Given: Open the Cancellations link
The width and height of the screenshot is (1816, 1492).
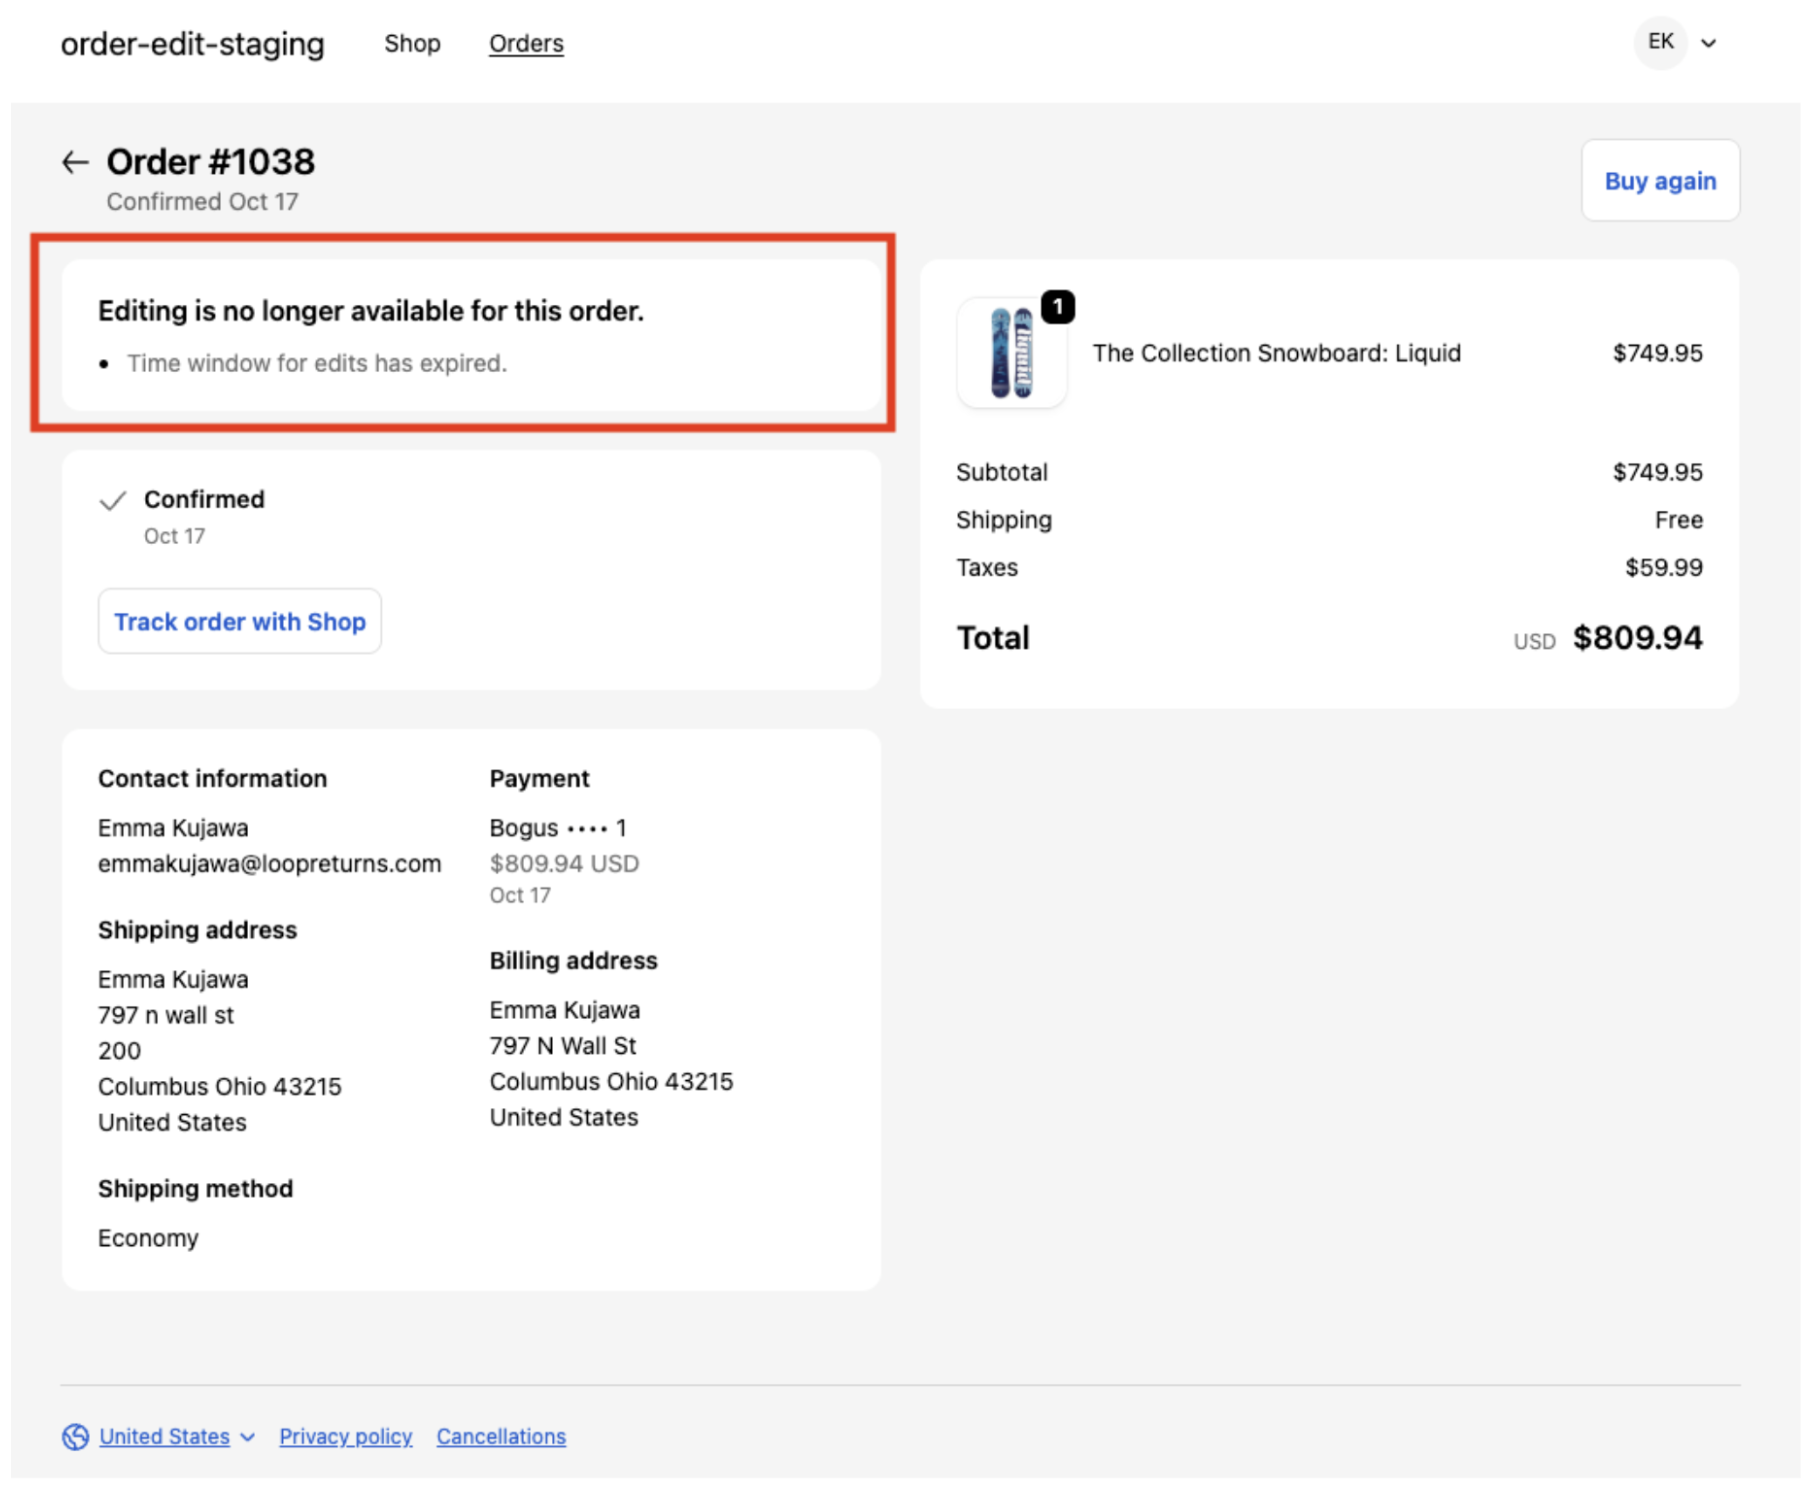Looking at the screenshot, I should click(x=501, y=1436).
